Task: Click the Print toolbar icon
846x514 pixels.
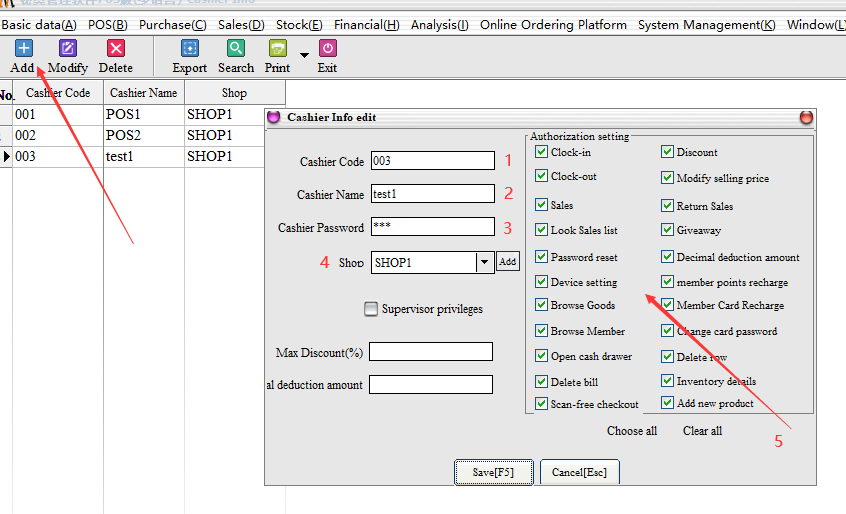Action: [x=278, y=48]
